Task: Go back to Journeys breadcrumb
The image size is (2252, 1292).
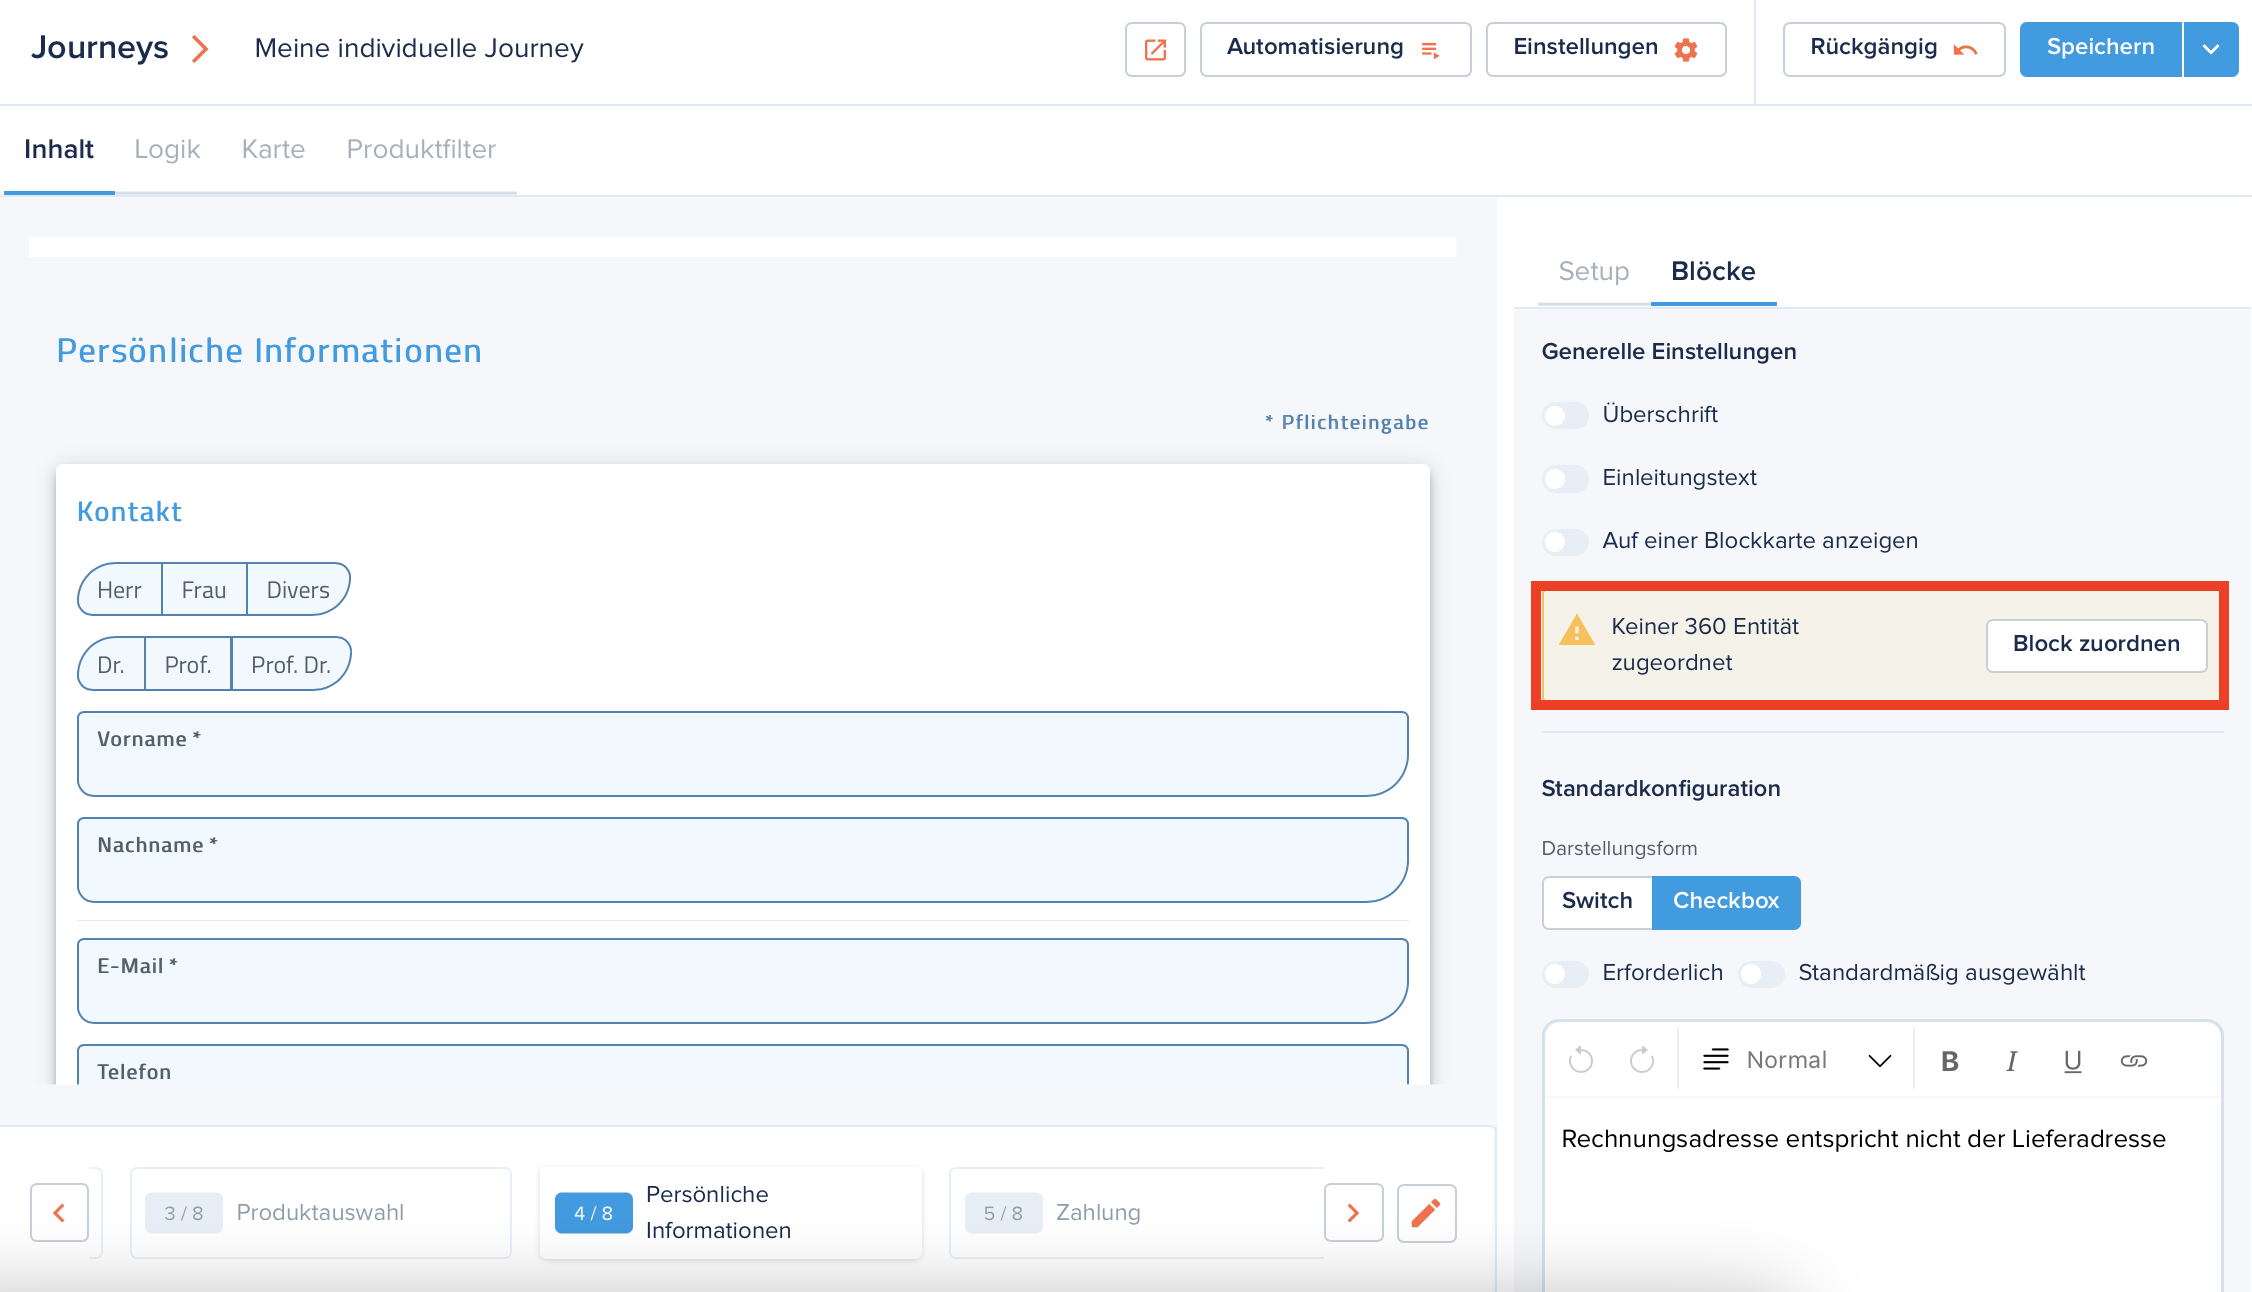Action: [100, 48]
